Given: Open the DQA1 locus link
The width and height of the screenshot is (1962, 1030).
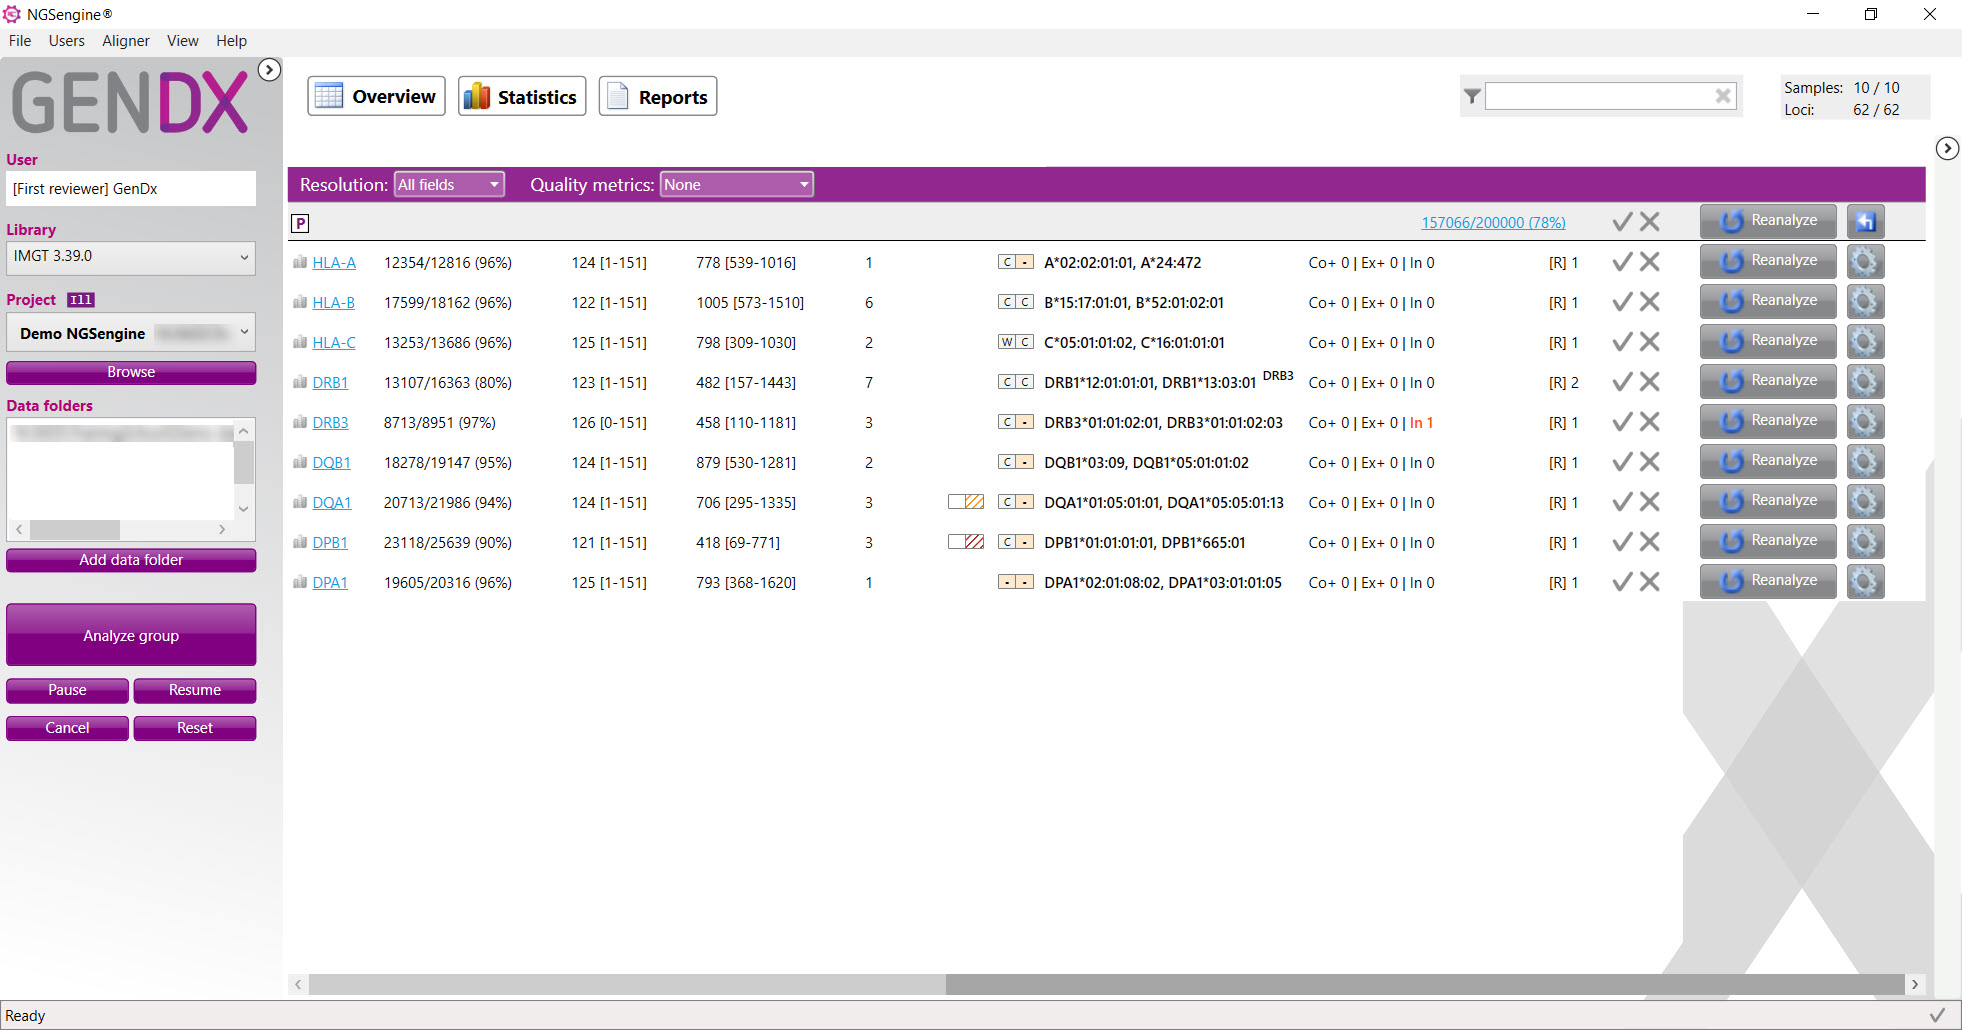Looking at the screenshot, I should click(x=332, y=503).
